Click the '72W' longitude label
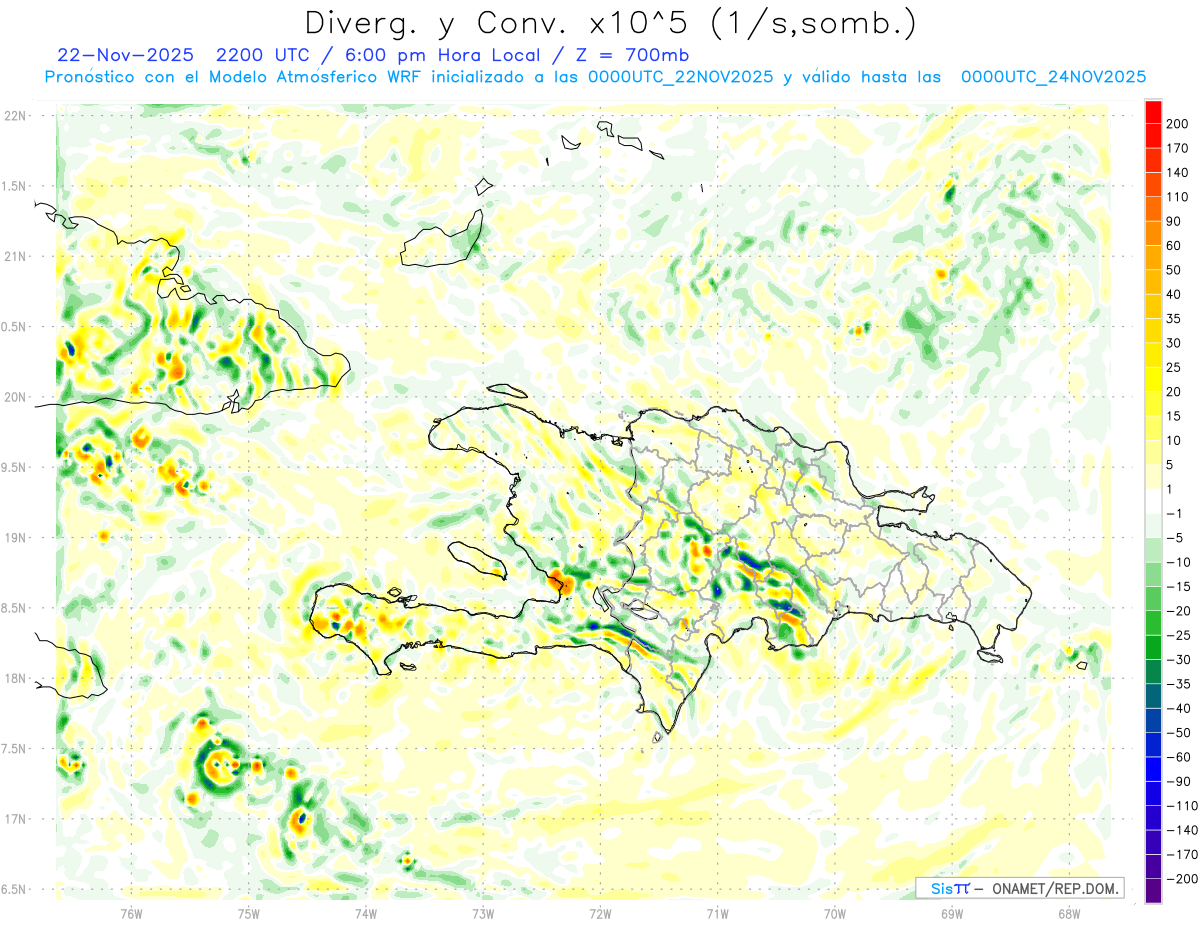Viewport: 1200px width, 927px height. pyautogui.click(x=600, y=913)
